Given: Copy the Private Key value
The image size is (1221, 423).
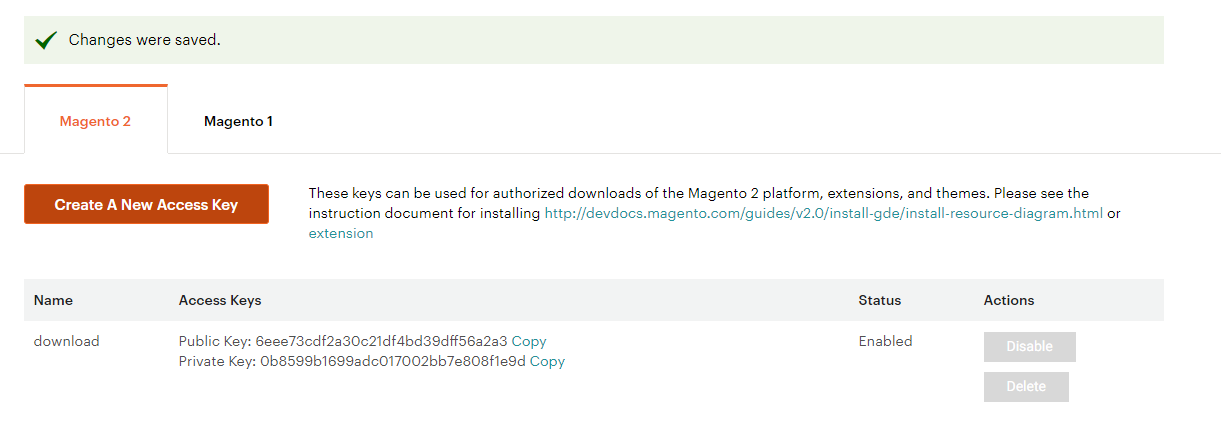Looking at the screenshot, I should 547,361.
